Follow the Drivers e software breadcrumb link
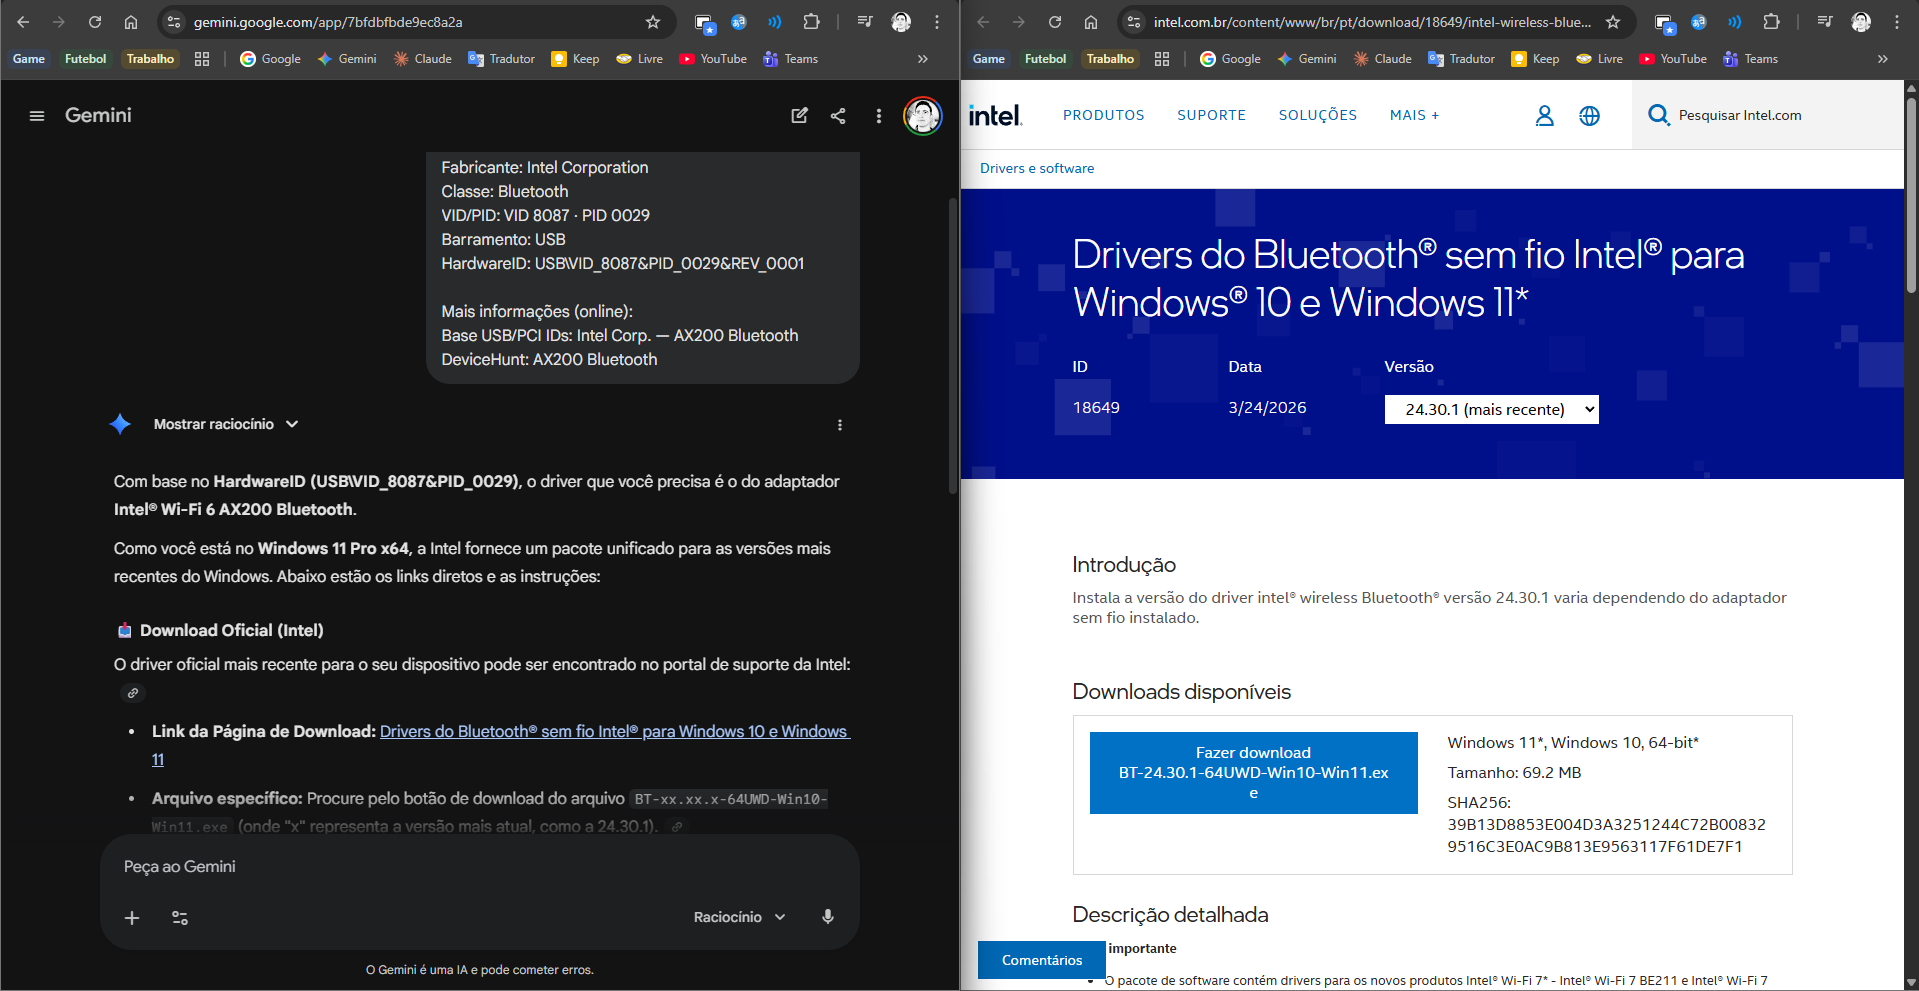The height and width of the screenshot is (991, 1919). click(x=1037, y=169)
